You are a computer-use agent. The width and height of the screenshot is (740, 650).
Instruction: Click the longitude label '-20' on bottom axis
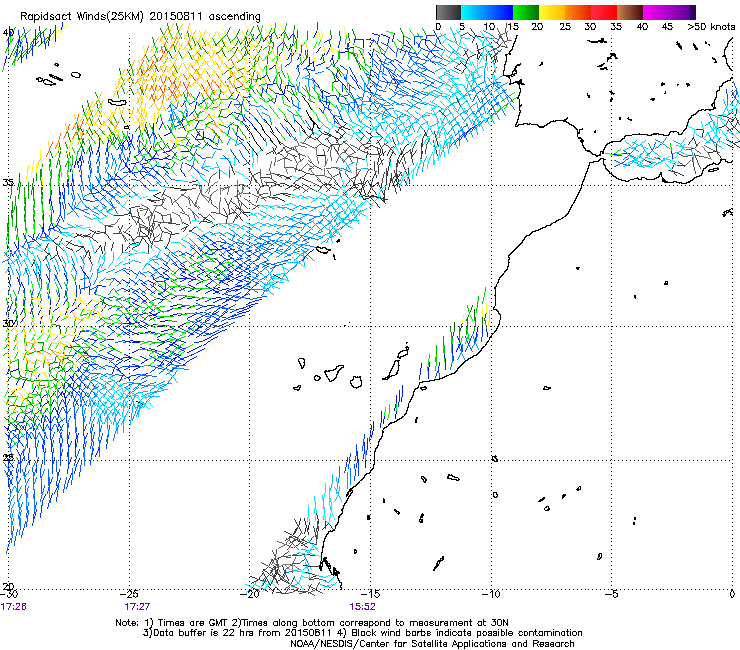tap(250, 594)
